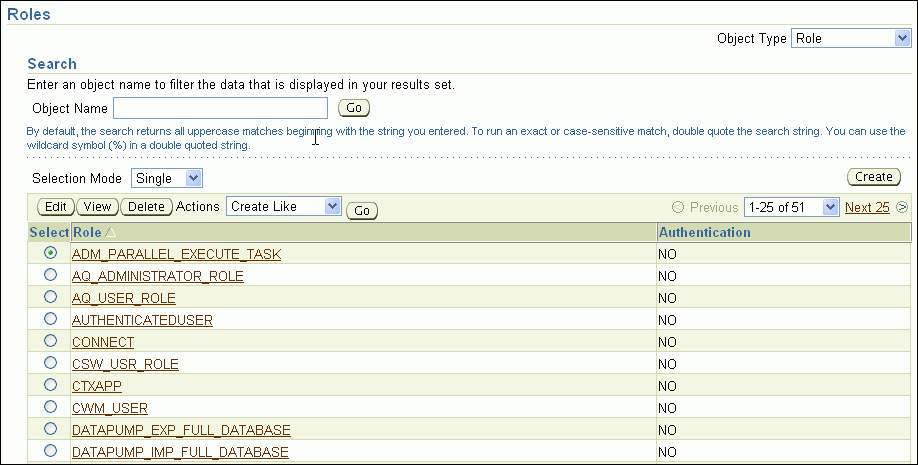The height and width of the screenshot is (465, 918).
Task: Choose the CTXAPP row radio button
Action: (50, 385)
